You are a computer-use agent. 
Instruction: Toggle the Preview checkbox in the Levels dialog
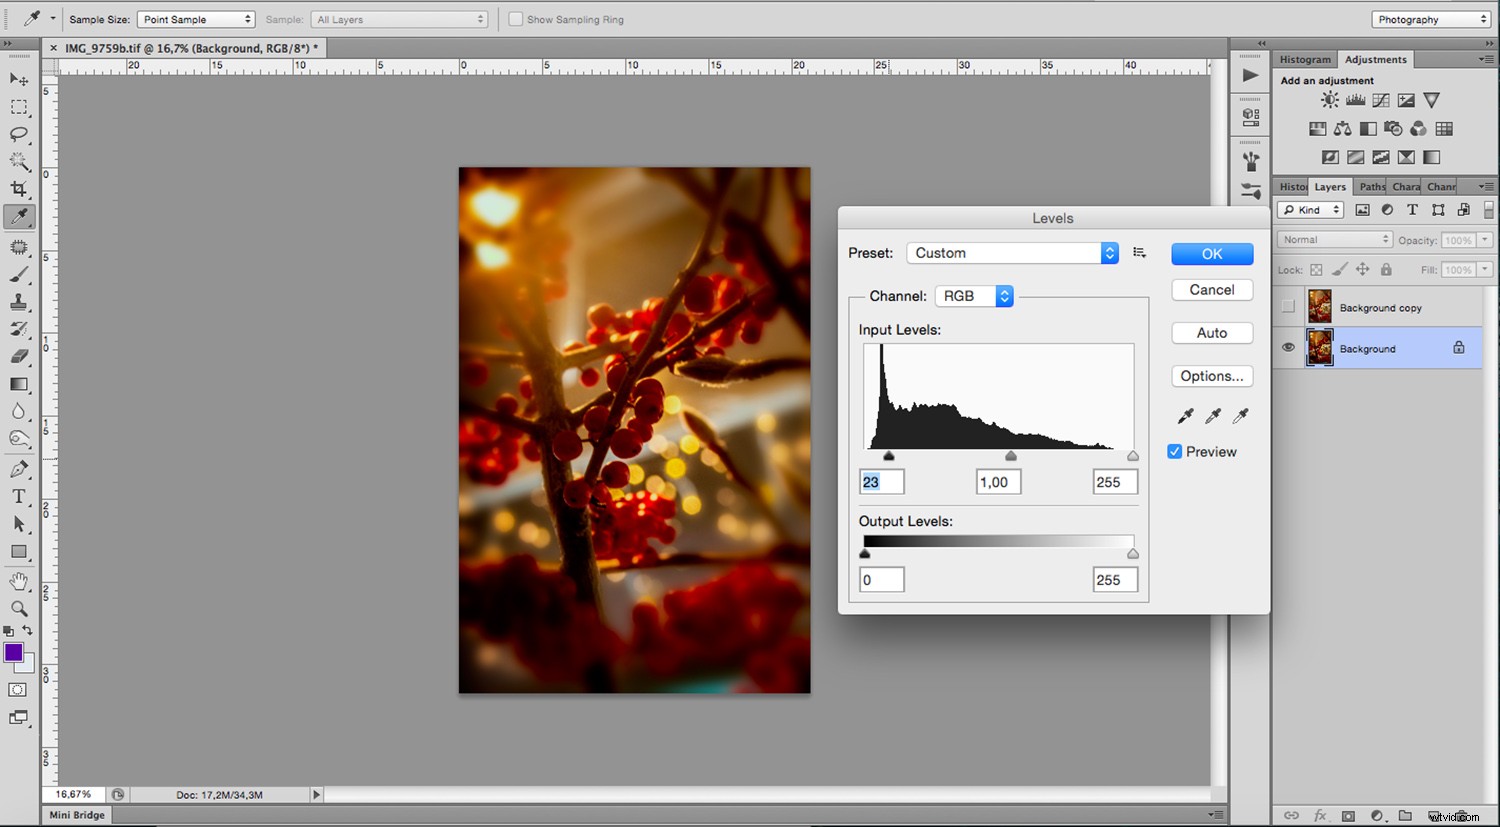(x=1174, y=451)
